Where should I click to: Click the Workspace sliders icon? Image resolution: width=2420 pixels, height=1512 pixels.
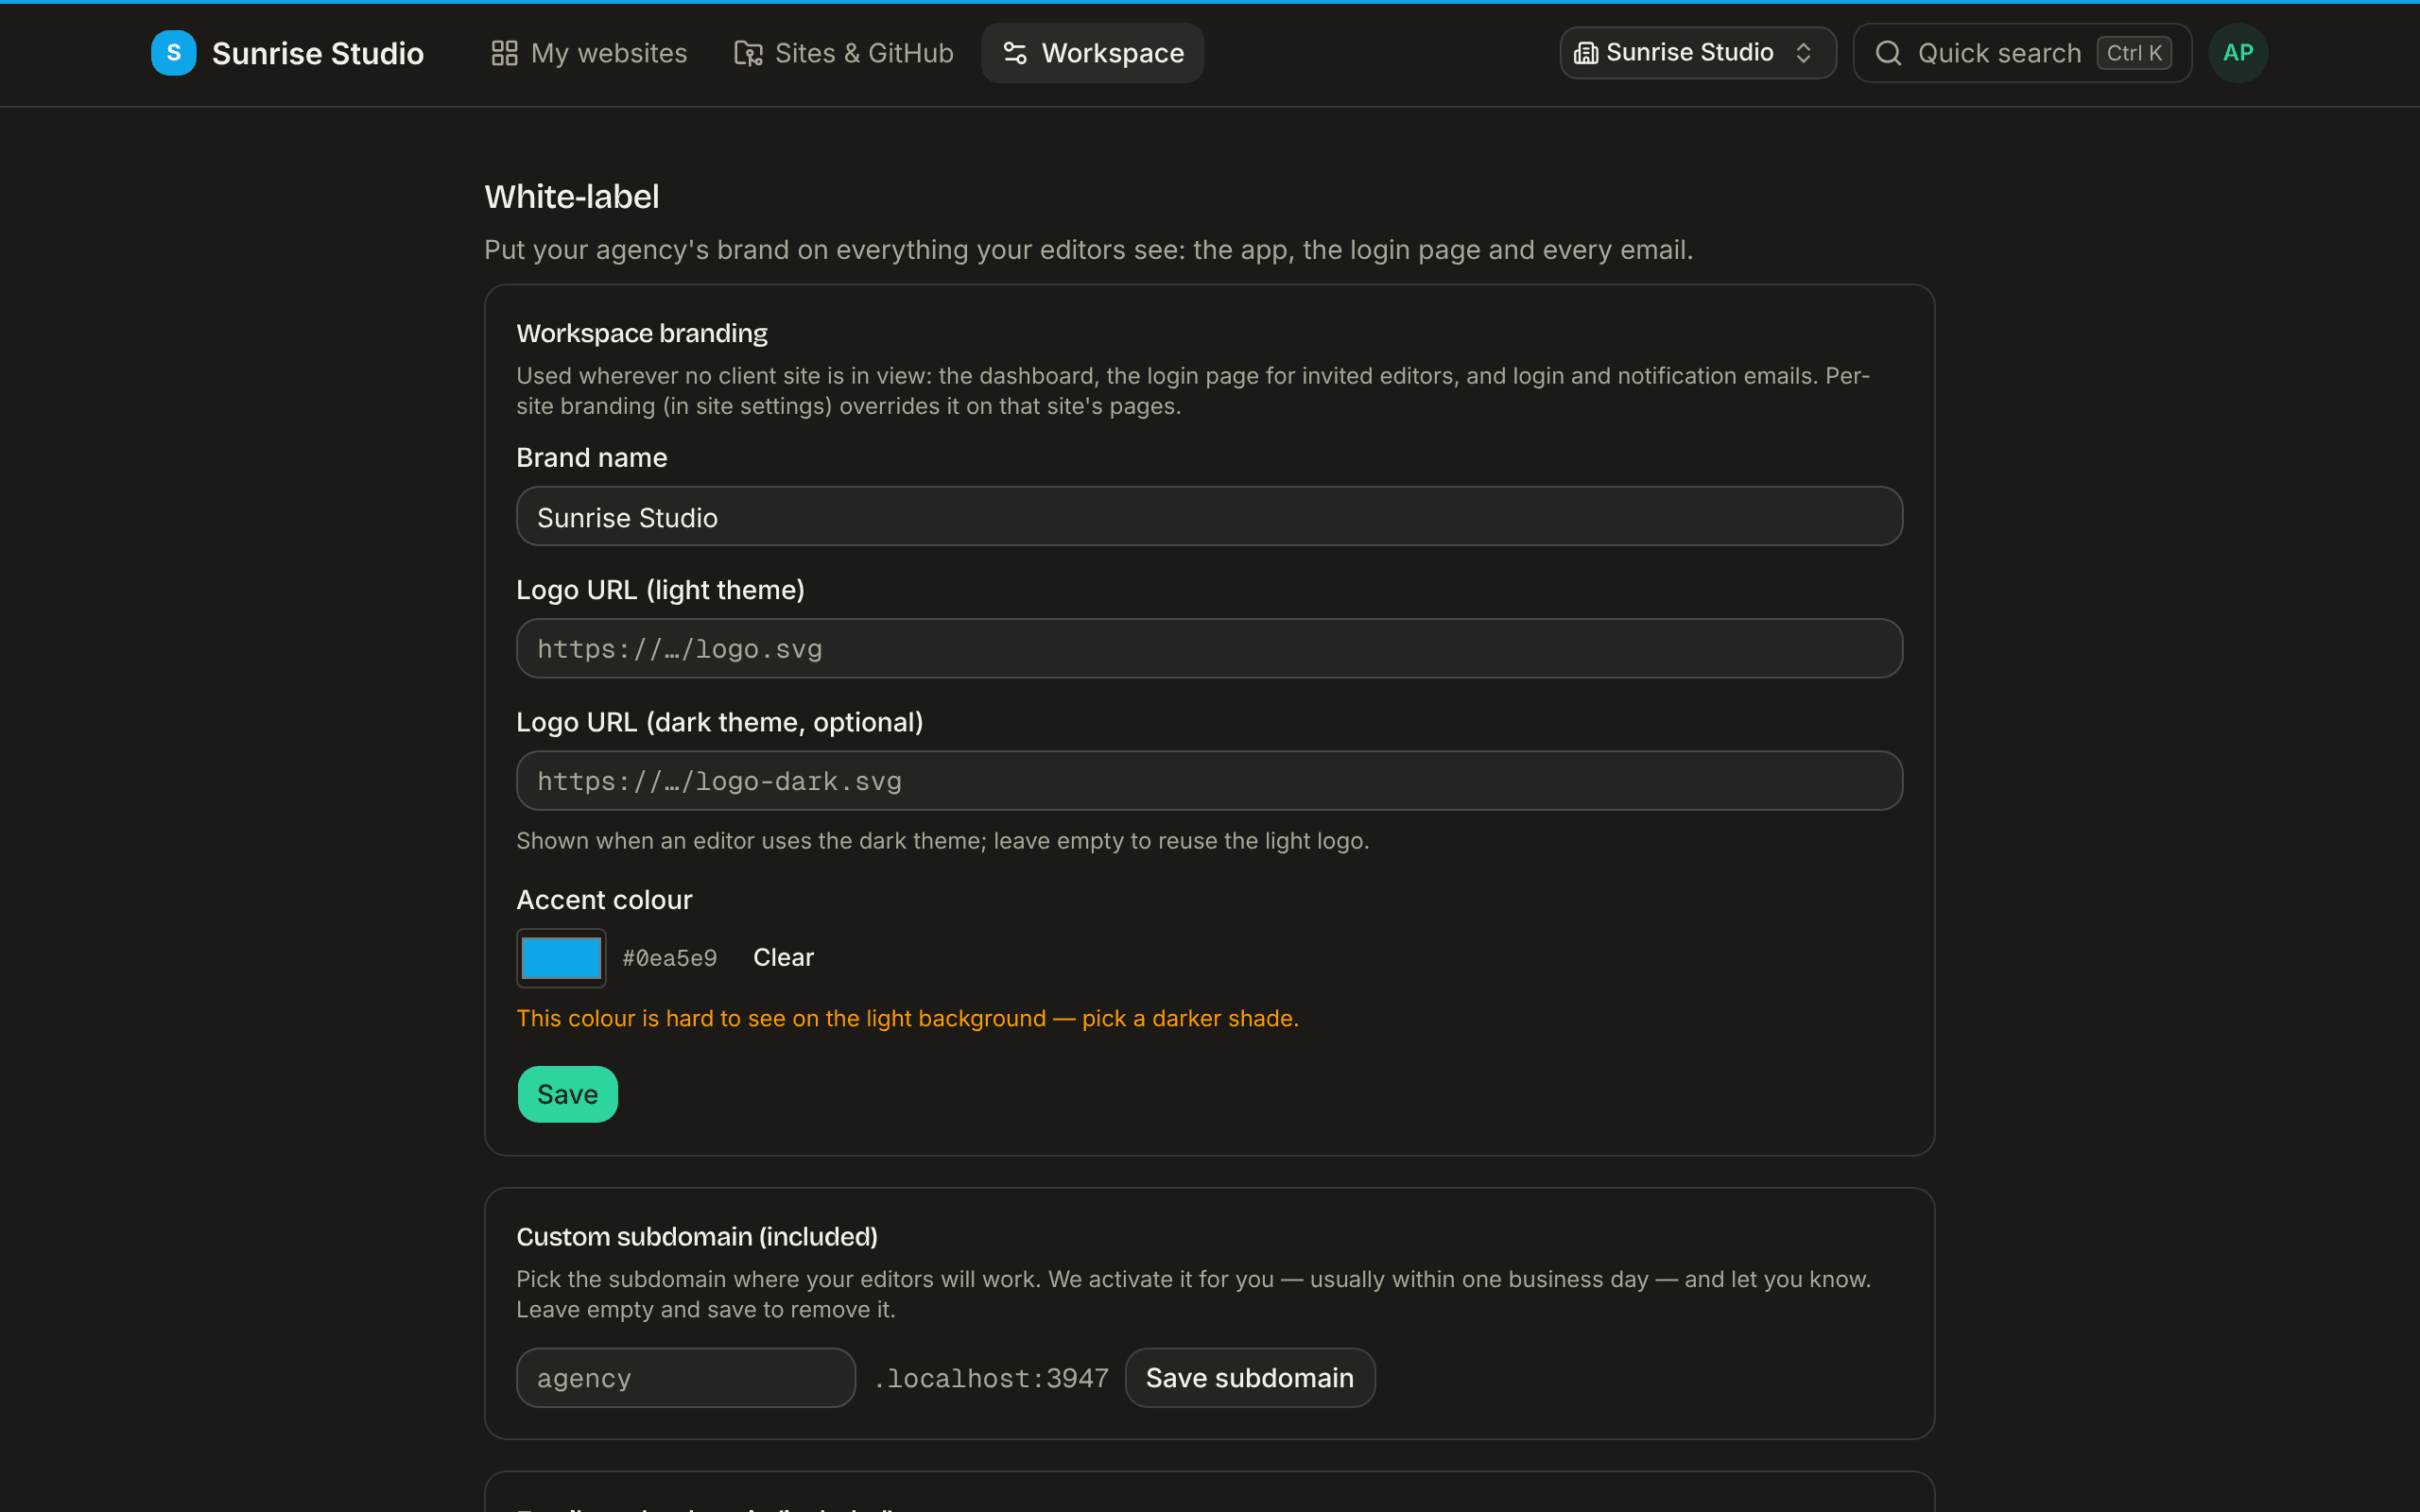pyautogui.click(x=1015, y=53)
